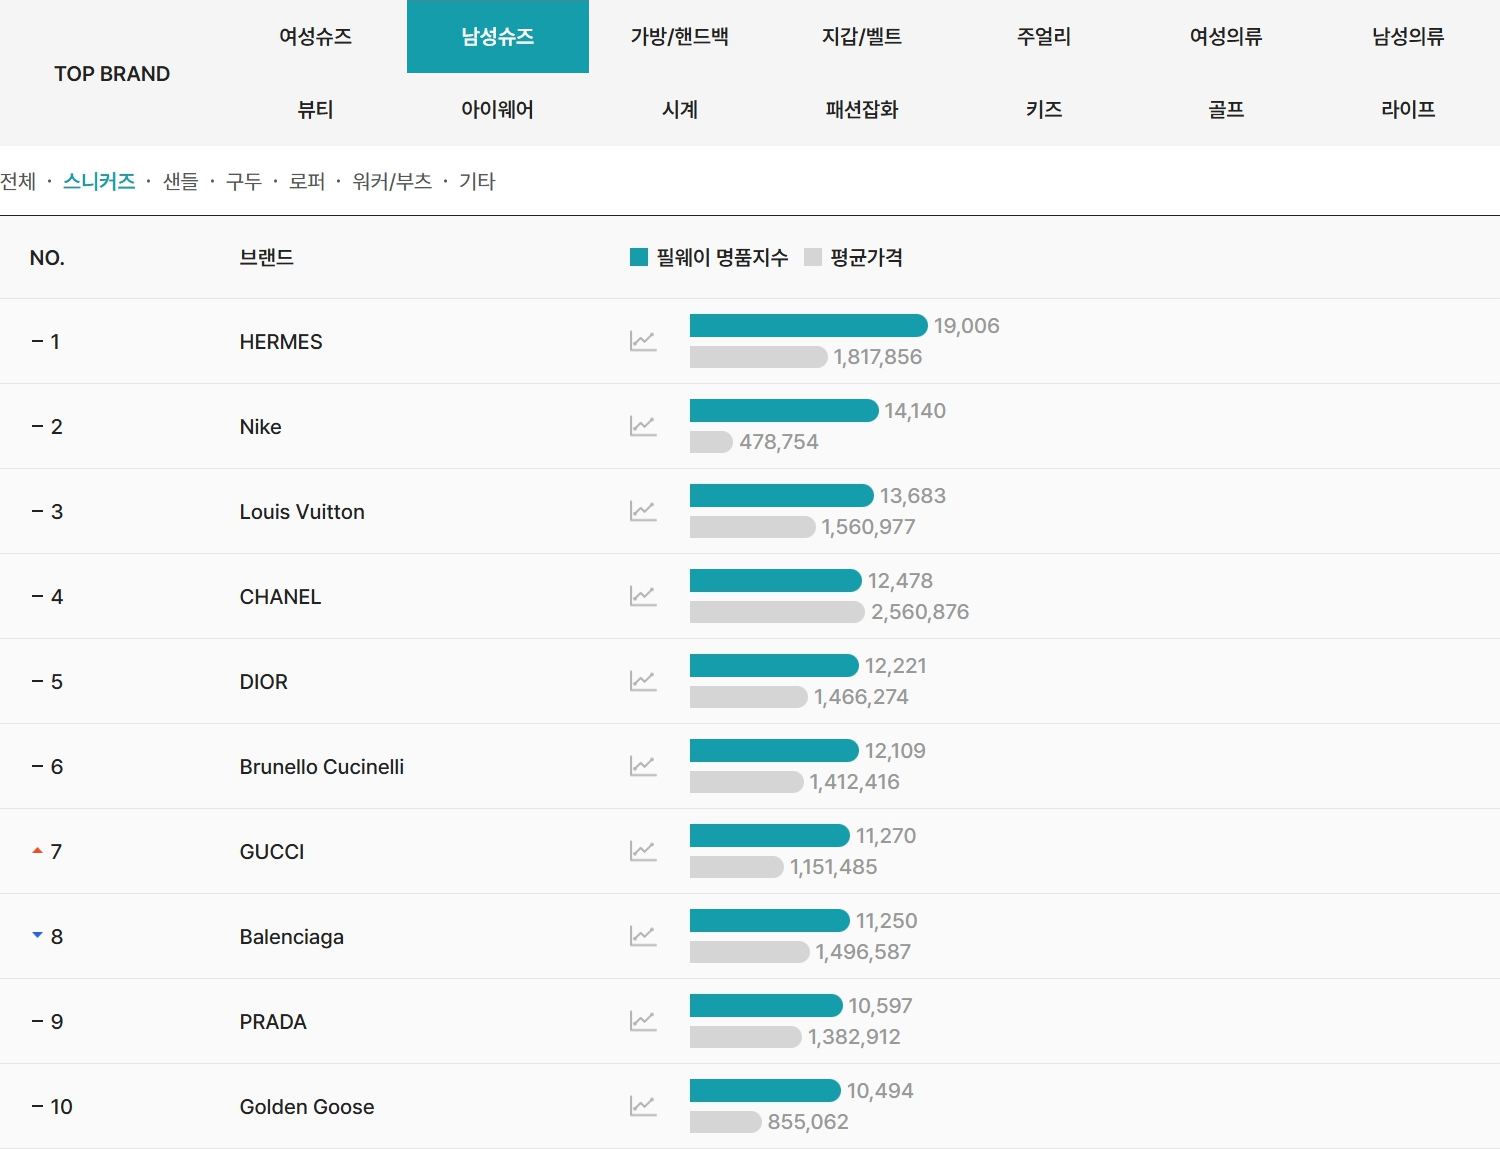Switch to the 여성슈즈 tab
Viewport: 1500px width, 1149px height.
(x=315, y=37)
